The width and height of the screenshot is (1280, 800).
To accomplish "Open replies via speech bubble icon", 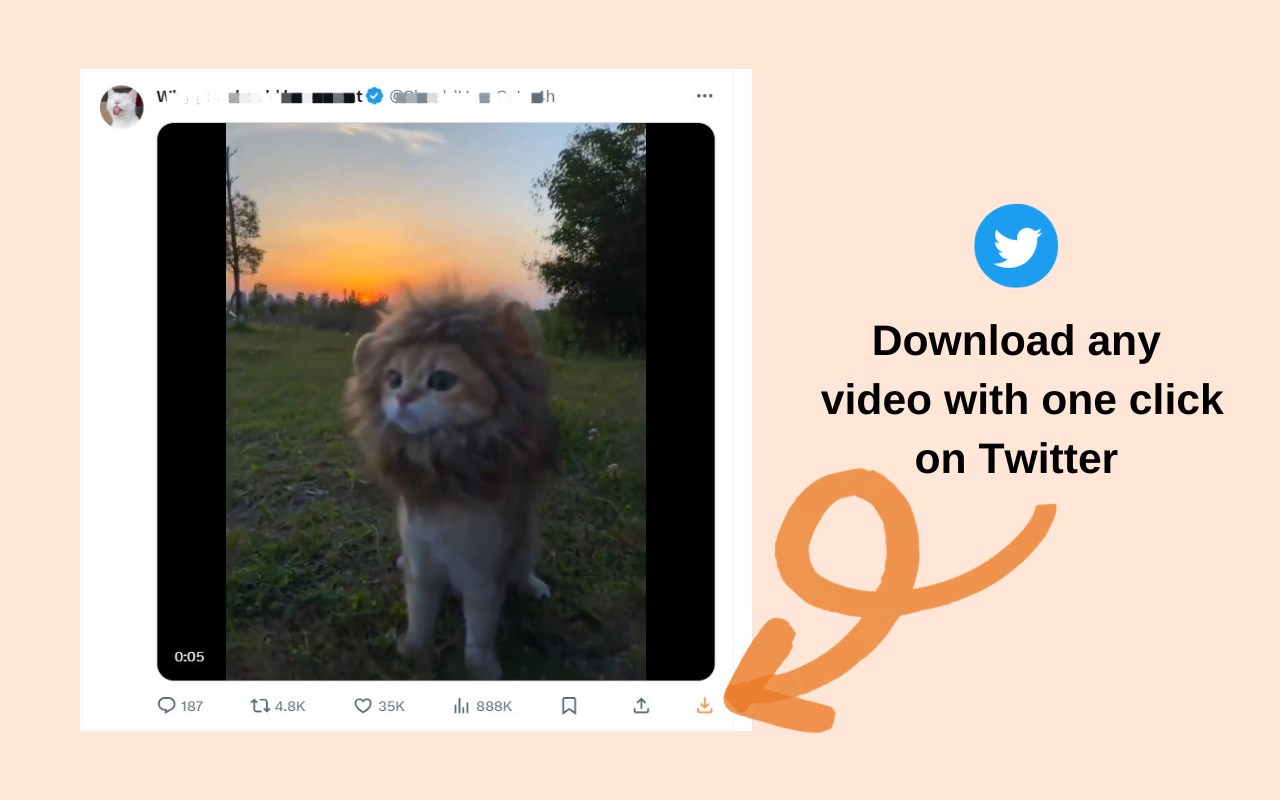I will pos(166,705).
